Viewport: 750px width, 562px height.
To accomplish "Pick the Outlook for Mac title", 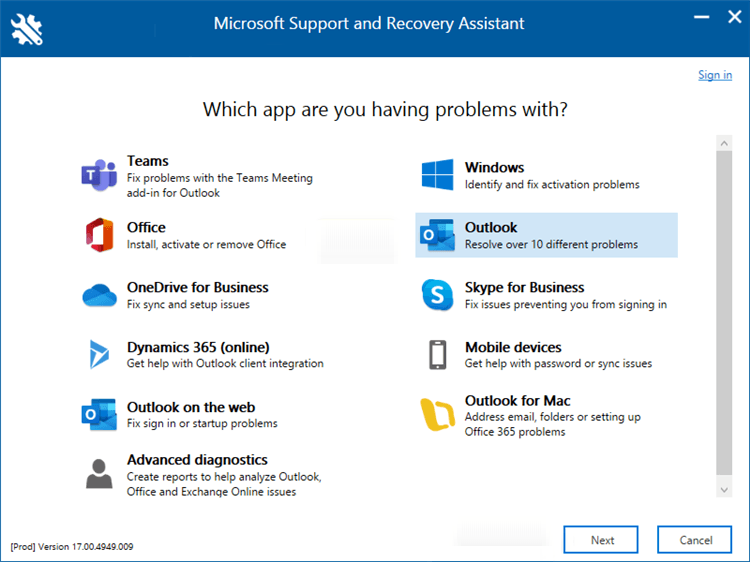I will pyautogui.click(x=518, y=400).
